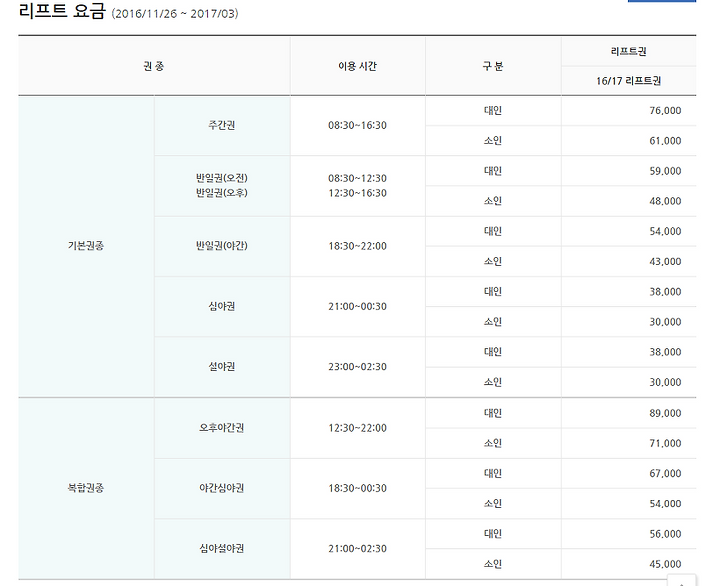This screenshot has width=720, height=586.
Task: Select the 12:30~22:00 time cell
Action: click(x=357, y=428)
